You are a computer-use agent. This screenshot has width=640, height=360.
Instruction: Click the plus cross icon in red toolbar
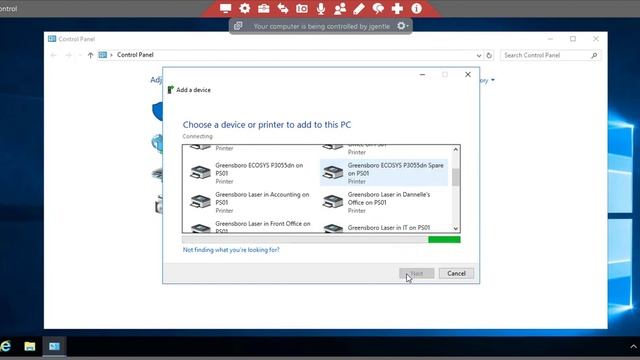pyautogui.click(x=397, y=8)
